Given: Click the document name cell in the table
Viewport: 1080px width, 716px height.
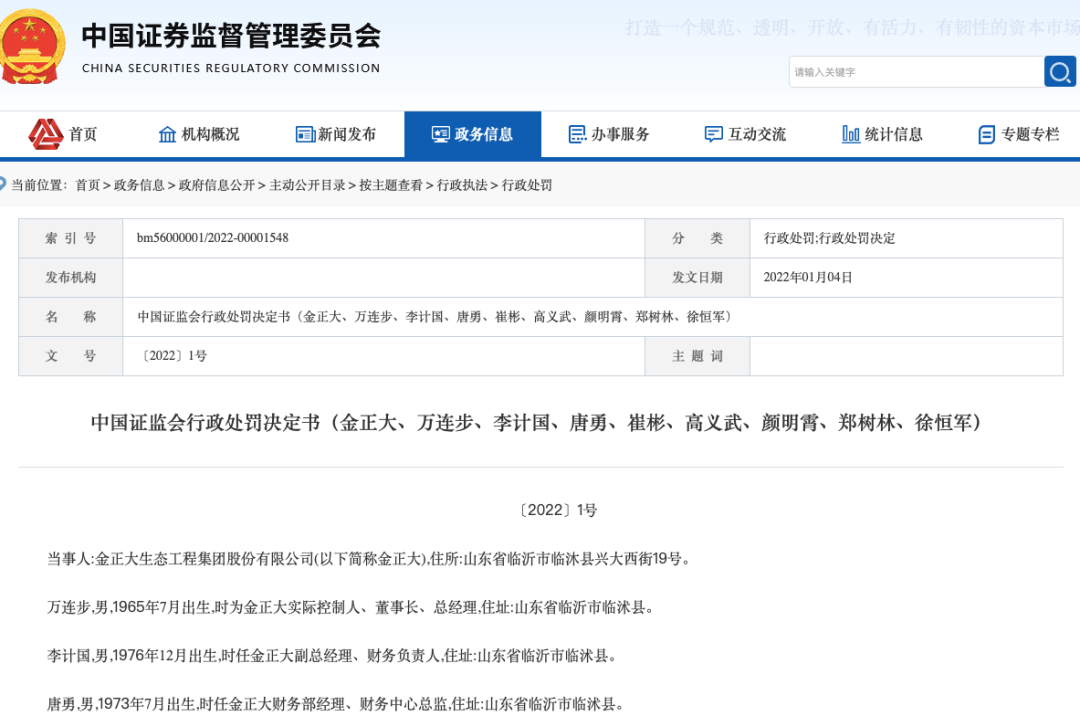Looking at the screenshot, I should point(592,317).
